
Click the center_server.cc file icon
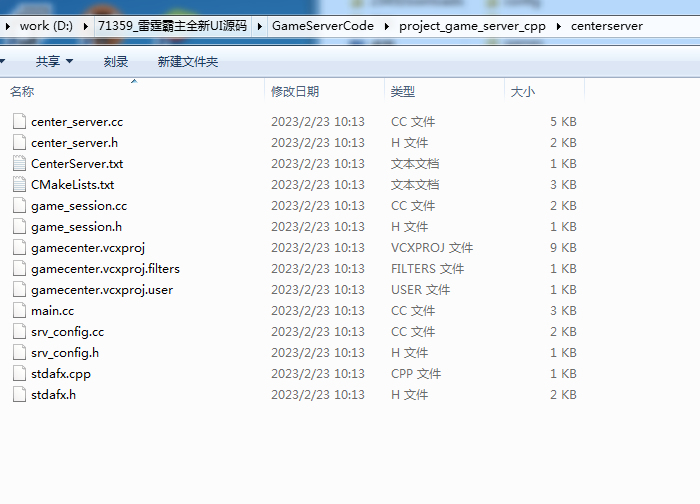pyautogui.click(x=19, y=121)
